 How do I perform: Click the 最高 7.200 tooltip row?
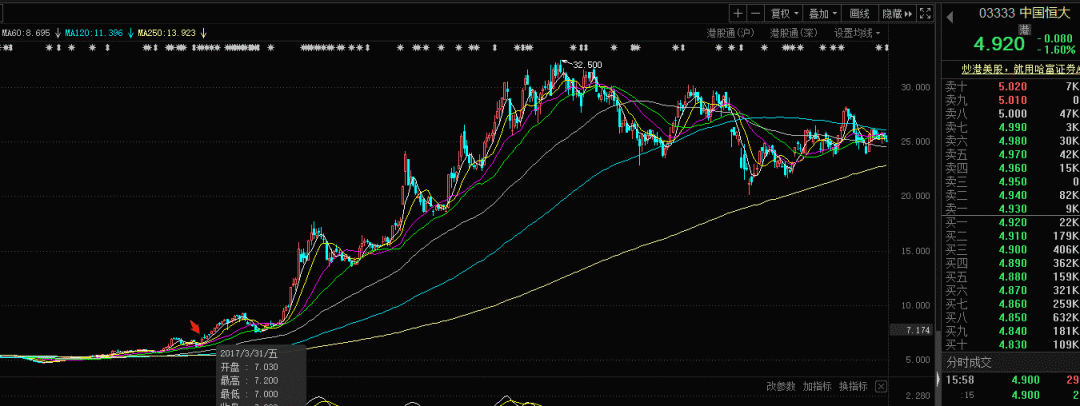pyautogui.click(x=249, y=380)
